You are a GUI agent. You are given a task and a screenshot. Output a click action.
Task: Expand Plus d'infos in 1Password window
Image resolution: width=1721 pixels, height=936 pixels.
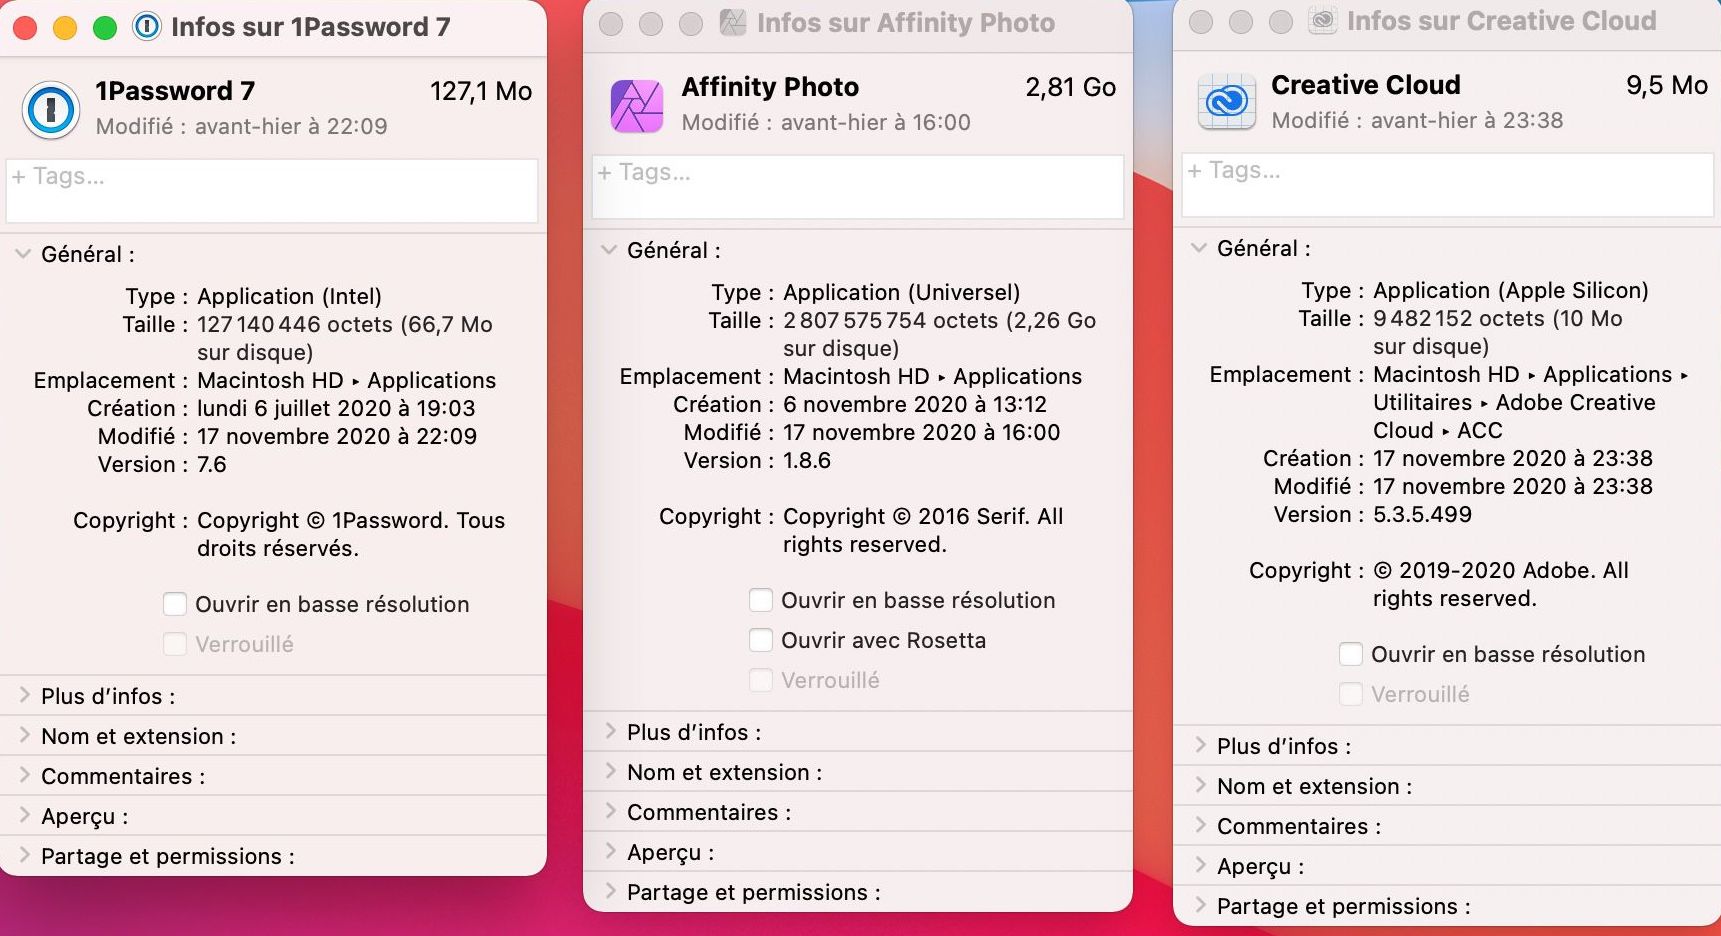pos(25,695)
